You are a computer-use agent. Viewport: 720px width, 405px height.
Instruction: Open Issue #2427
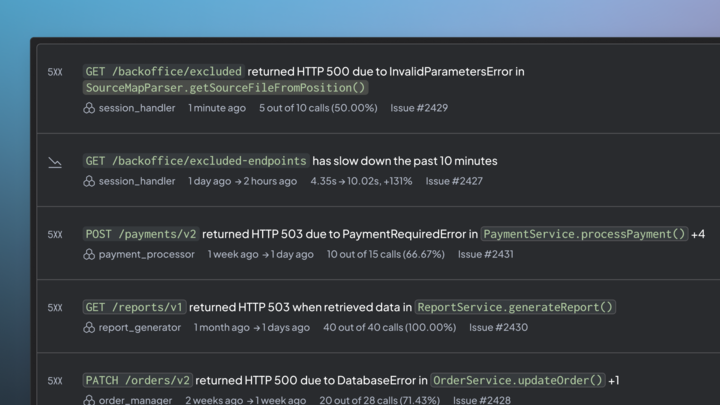[x=454, y=181]
